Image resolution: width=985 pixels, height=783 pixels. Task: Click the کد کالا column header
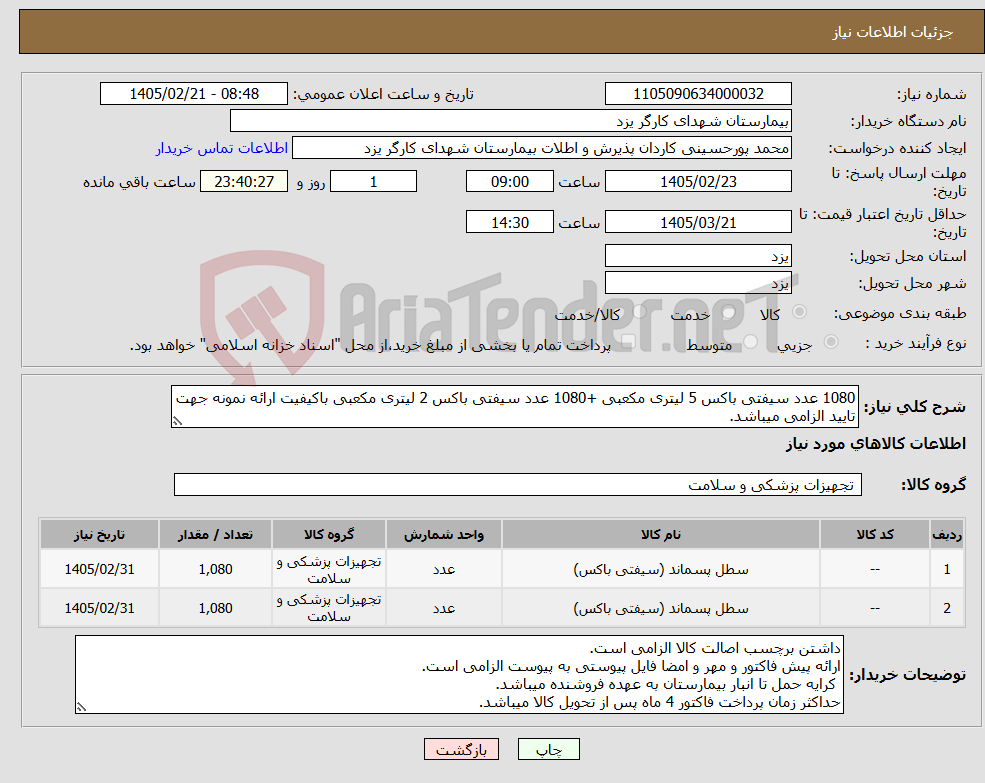click(x=874, y=534)
